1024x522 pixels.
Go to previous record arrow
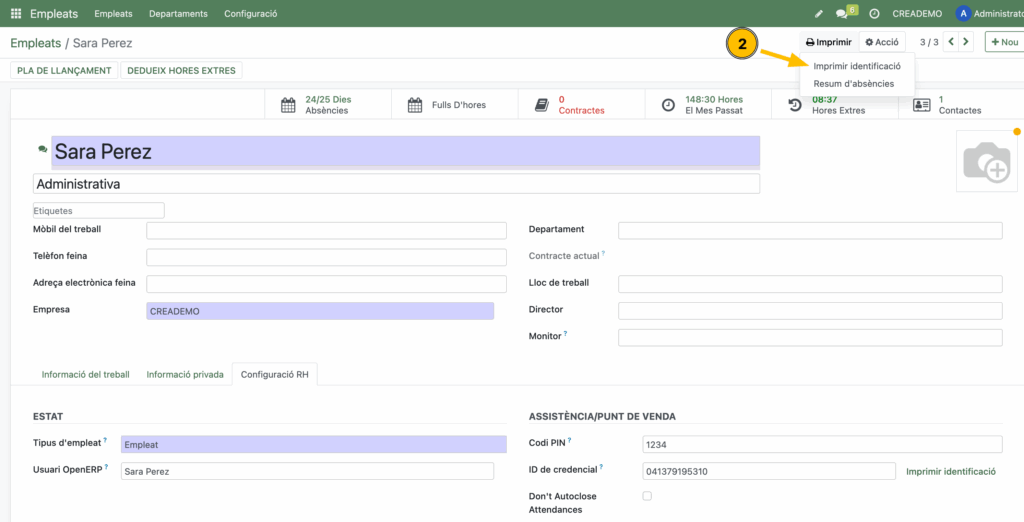pyautogui.click(x=952, y=42)
